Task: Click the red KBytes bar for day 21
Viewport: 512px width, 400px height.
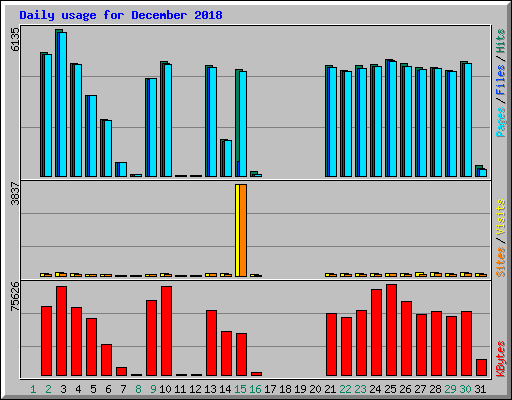Action: (x=331, y=345)
